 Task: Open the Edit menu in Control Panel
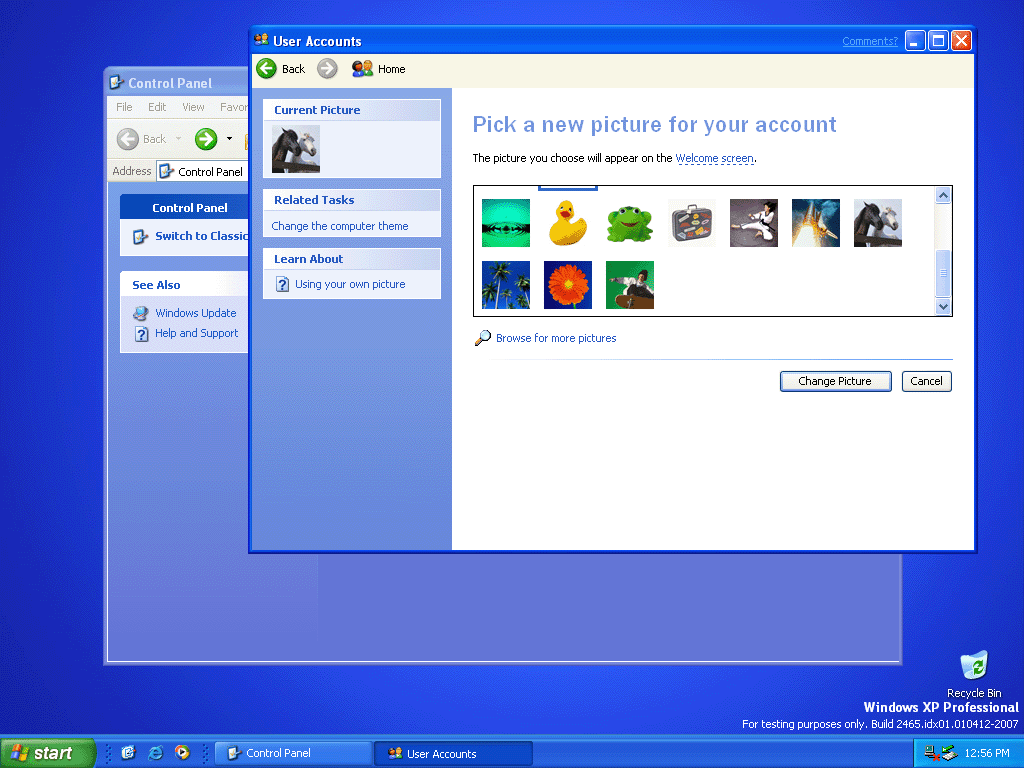point(157,107)
